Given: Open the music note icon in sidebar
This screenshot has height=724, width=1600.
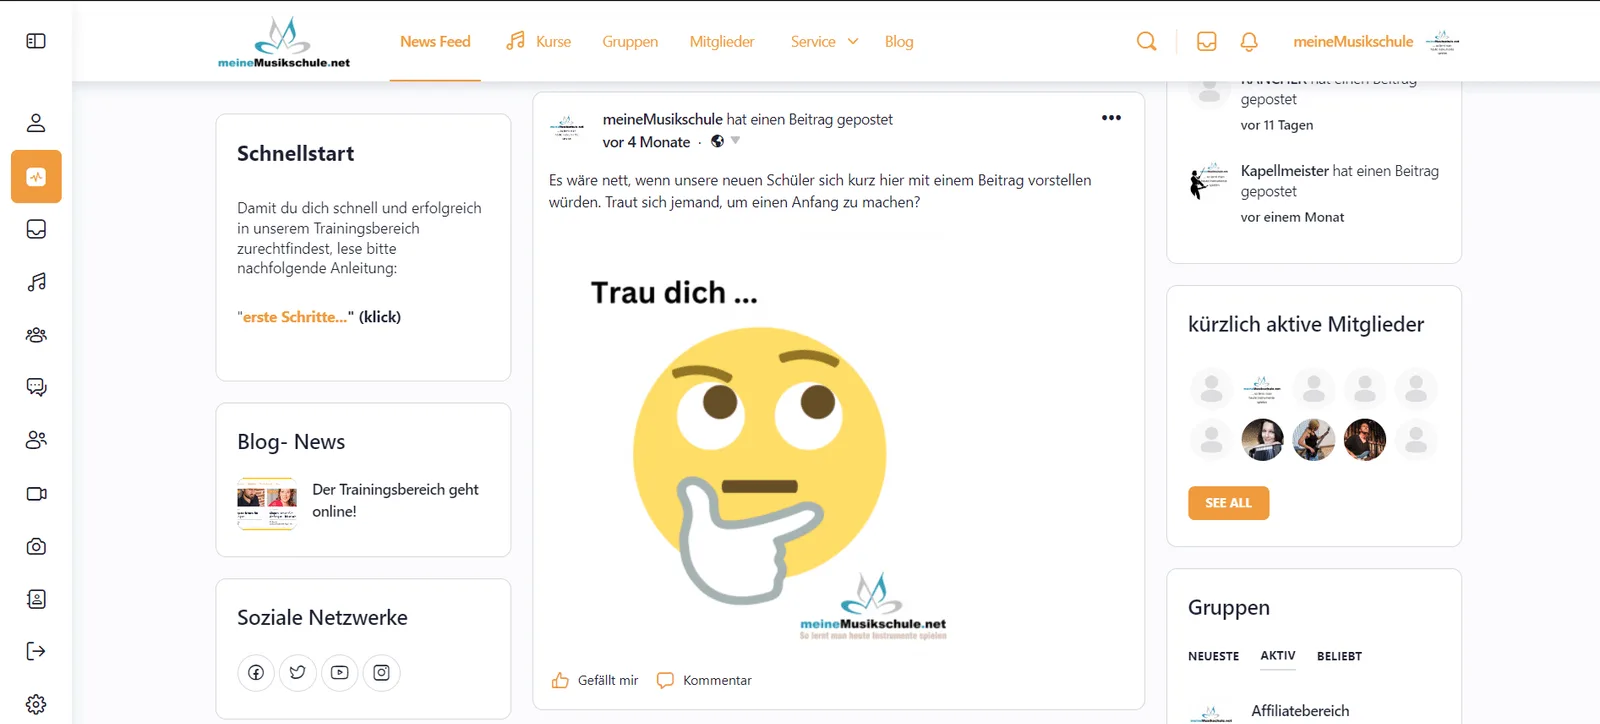Looking at the screenshot, I should (36, 282).
